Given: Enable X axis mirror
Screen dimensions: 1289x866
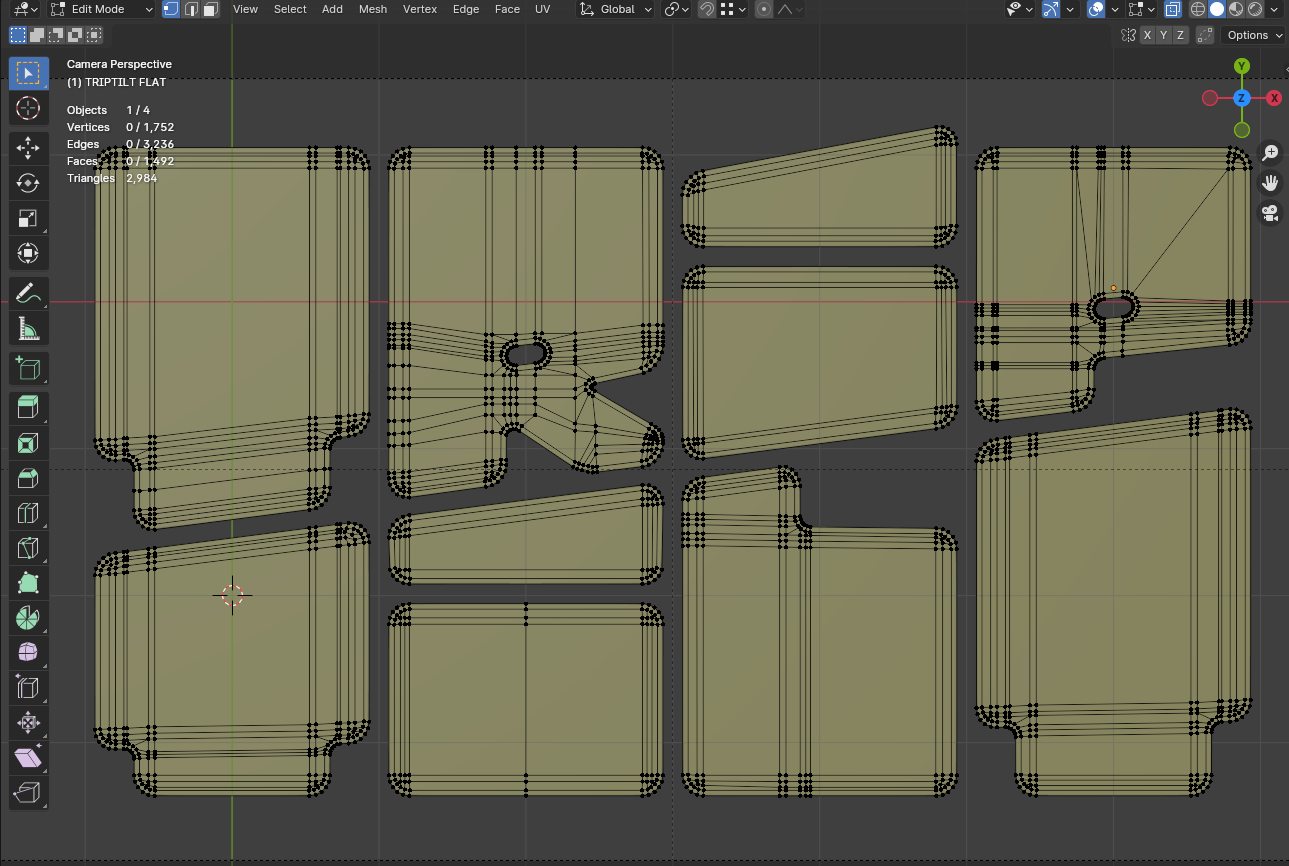Looking at the screenshot, I should [x=1148, y=35].
